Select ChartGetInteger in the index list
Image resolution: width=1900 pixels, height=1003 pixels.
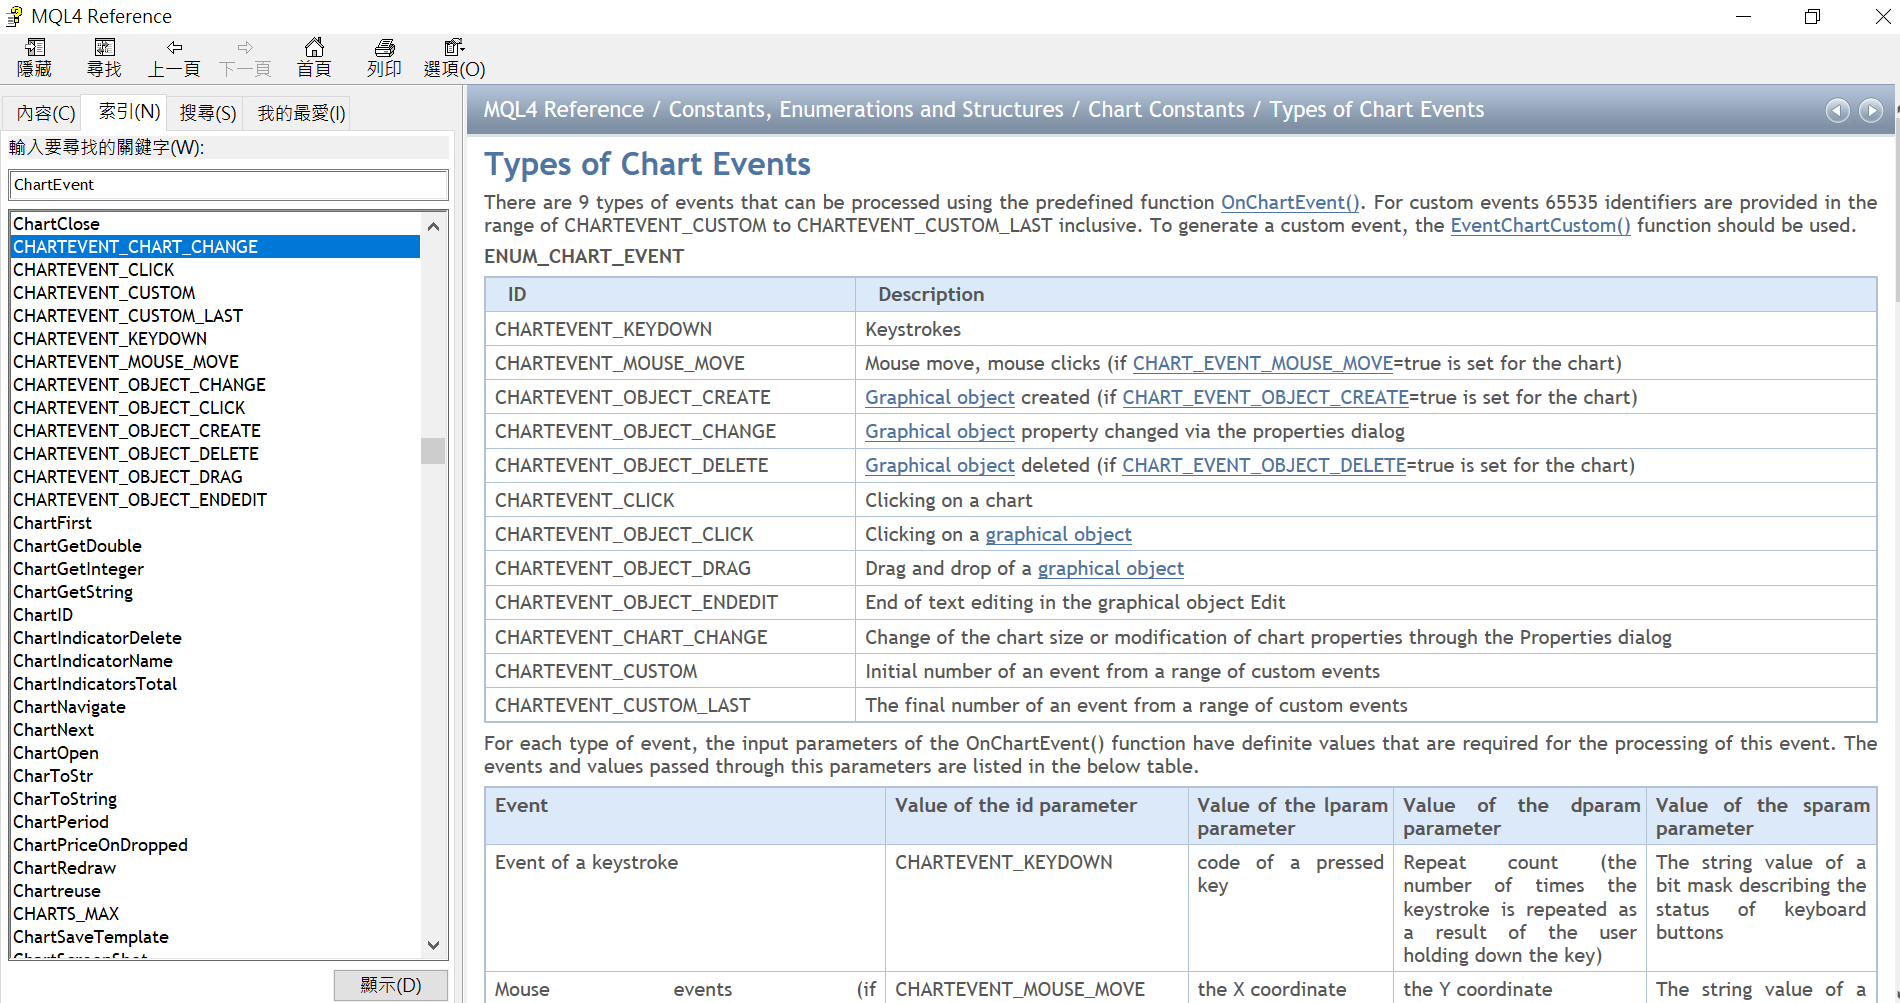coord(215,569)
